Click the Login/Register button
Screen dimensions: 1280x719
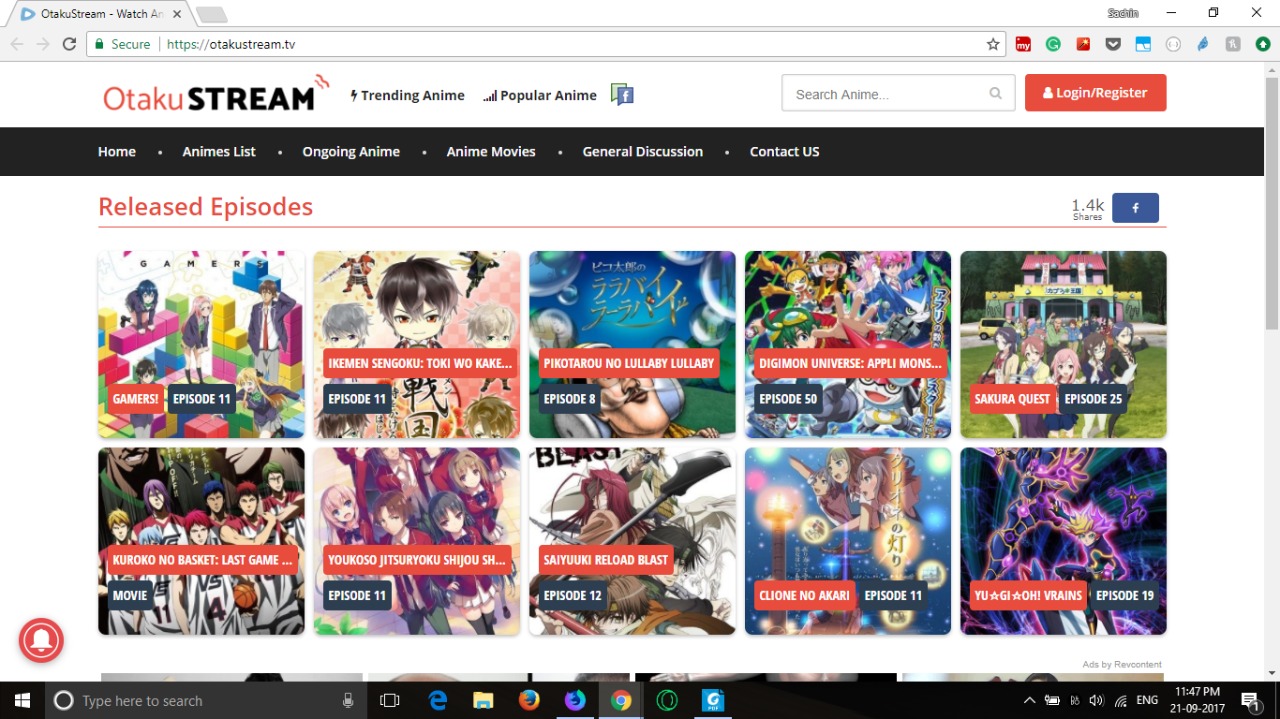click(x=1095, y=93)
